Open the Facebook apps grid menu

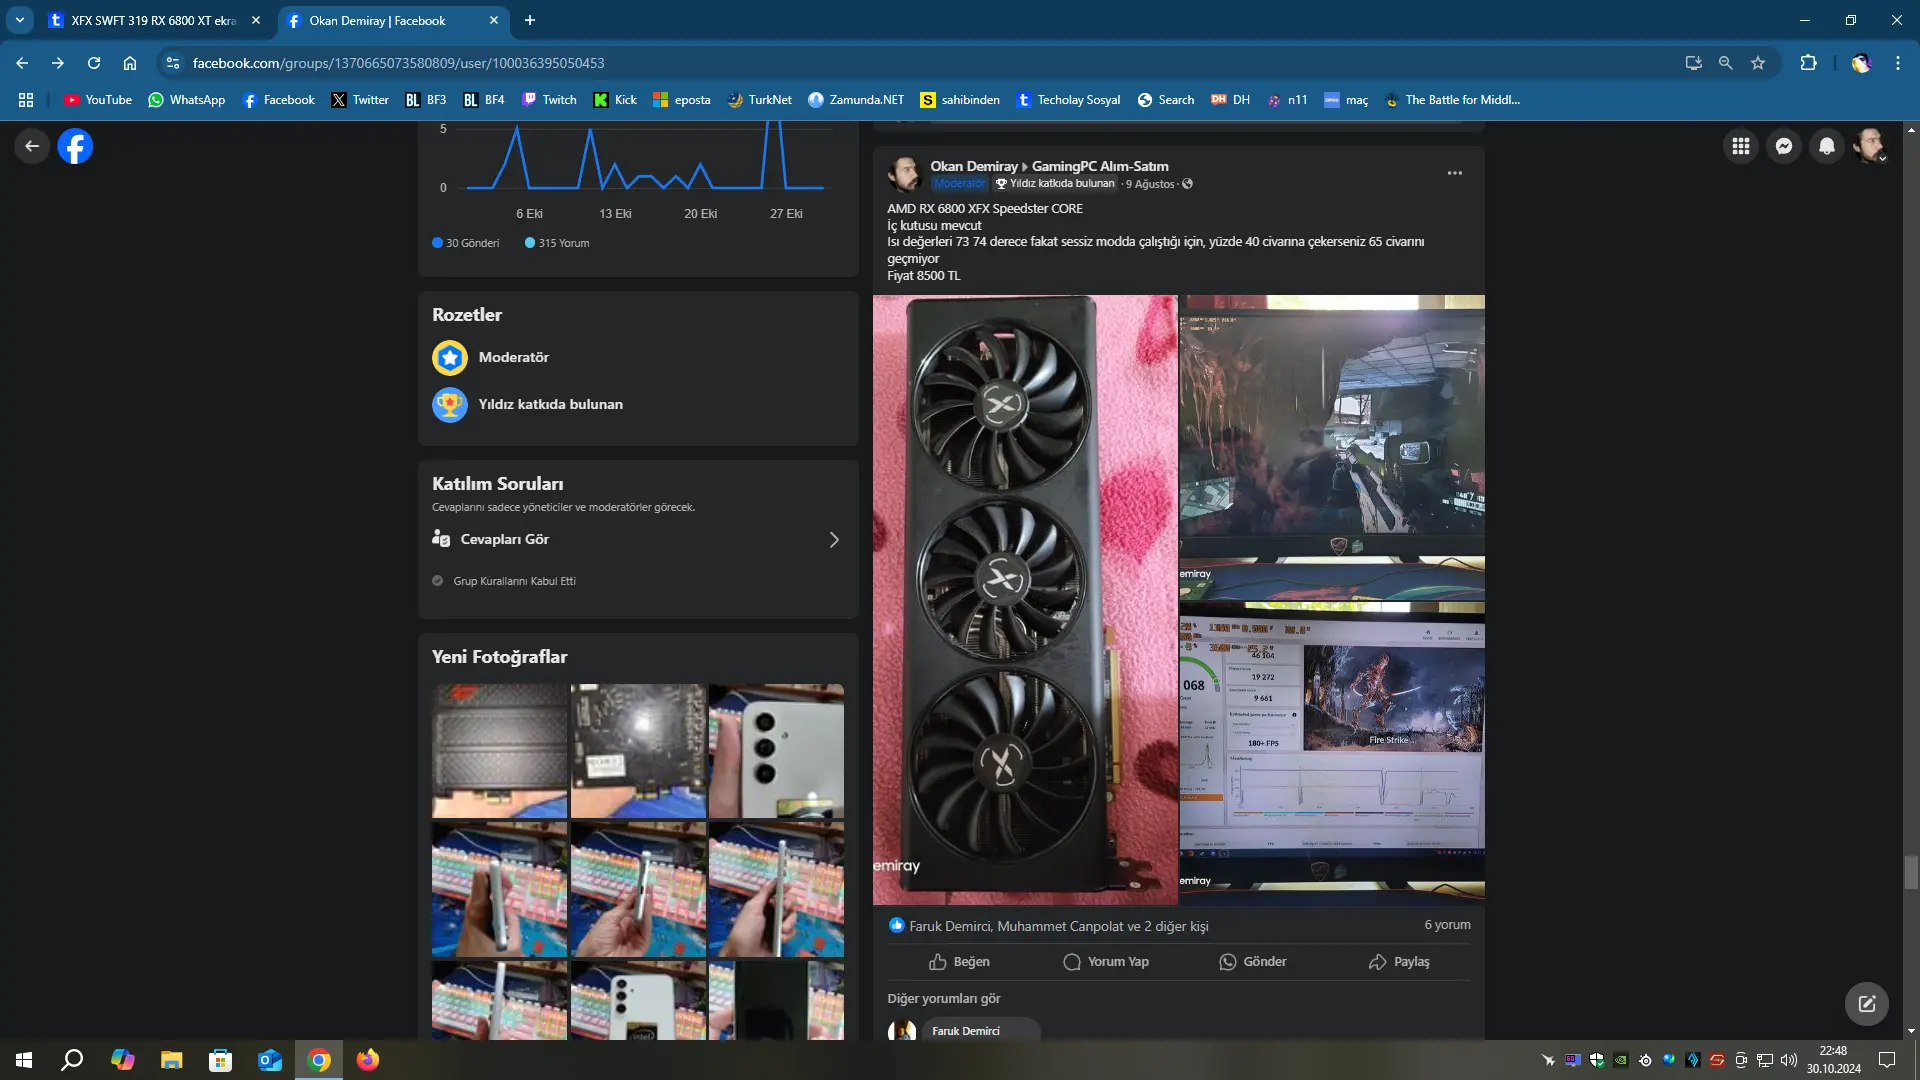(x=1740, y=146)
